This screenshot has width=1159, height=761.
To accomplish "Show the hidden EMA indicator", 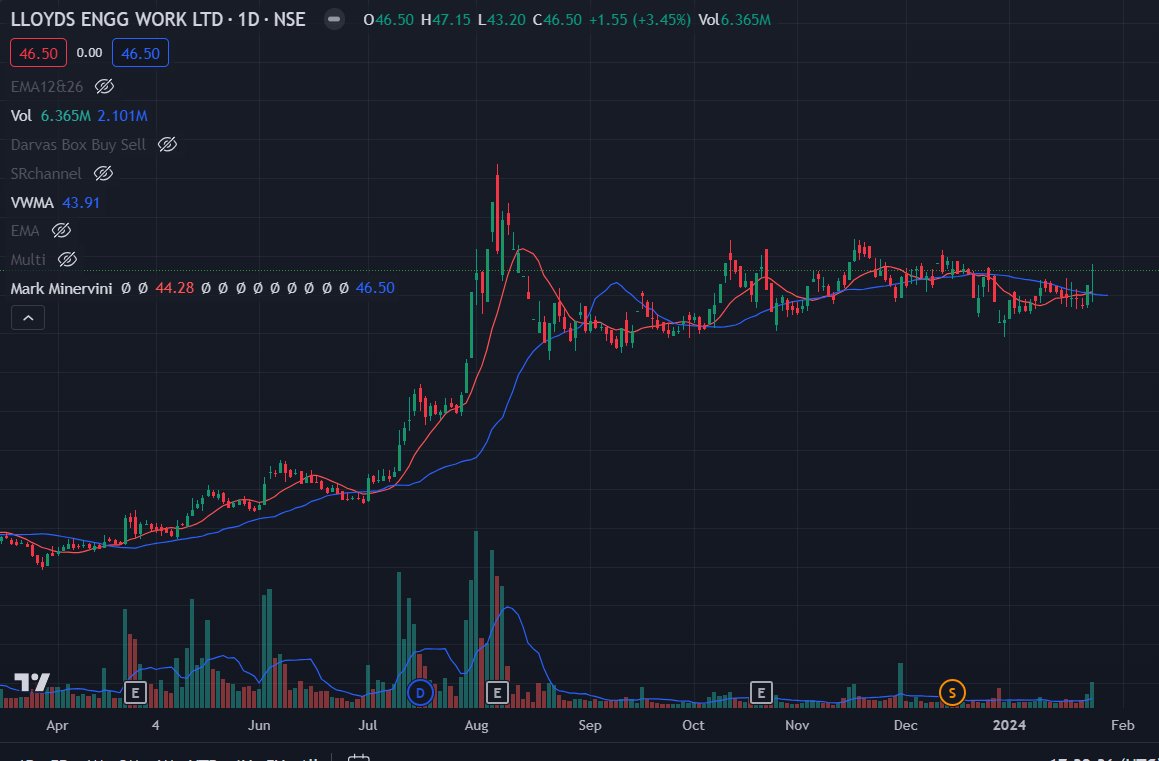I will (x=61, y=231).
